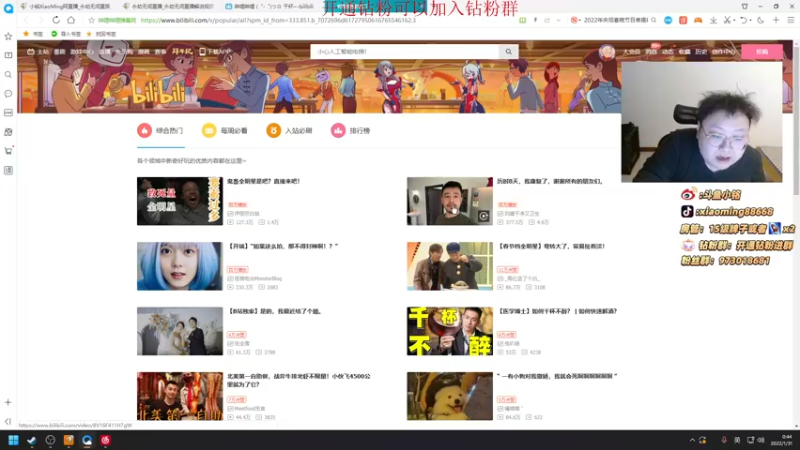This screenshot has width=800, height=450.
Task: Open the browser hamburger menu icon
Action: pyautogui.click(x=790, y=20)
